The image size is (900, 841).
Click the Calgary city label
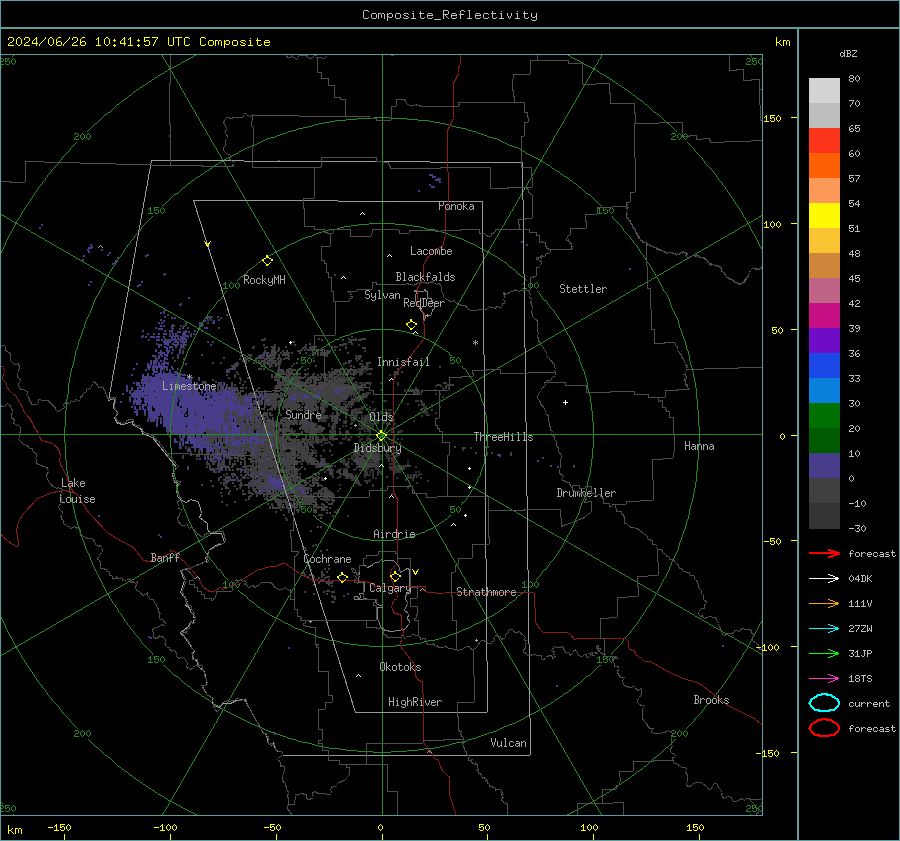(x=390, y=588)
